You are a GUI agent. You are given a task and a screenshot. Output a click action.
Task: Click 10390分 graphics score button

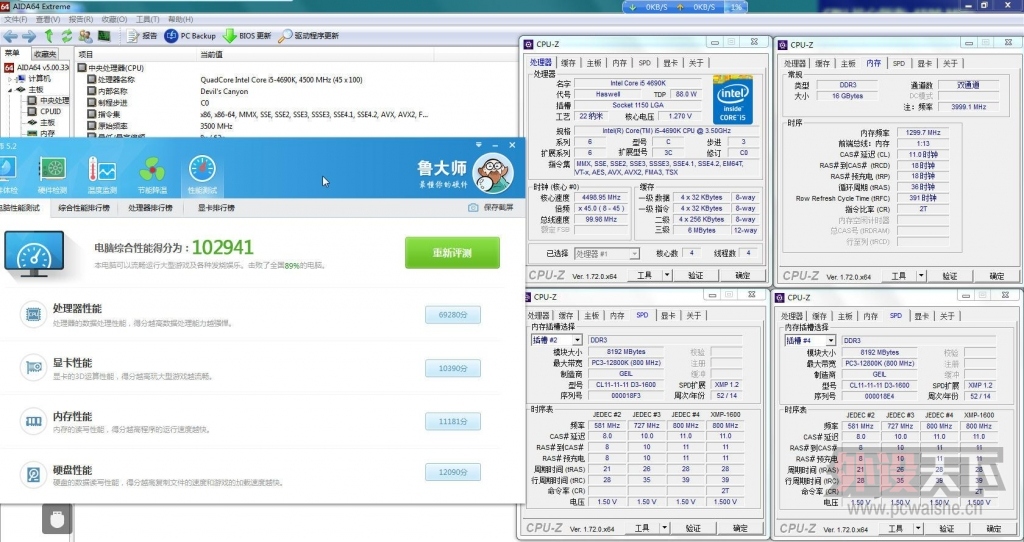(x=453, y=368)
